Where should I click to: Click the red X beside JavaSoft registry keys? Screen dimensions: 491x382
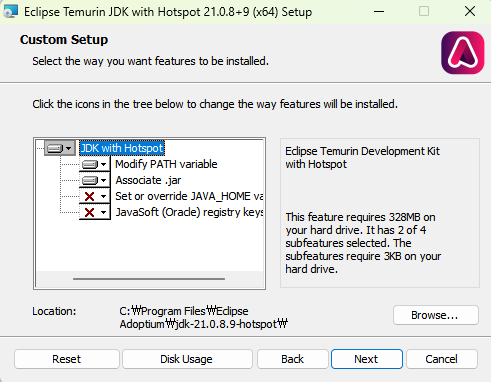tap(89, 212)
